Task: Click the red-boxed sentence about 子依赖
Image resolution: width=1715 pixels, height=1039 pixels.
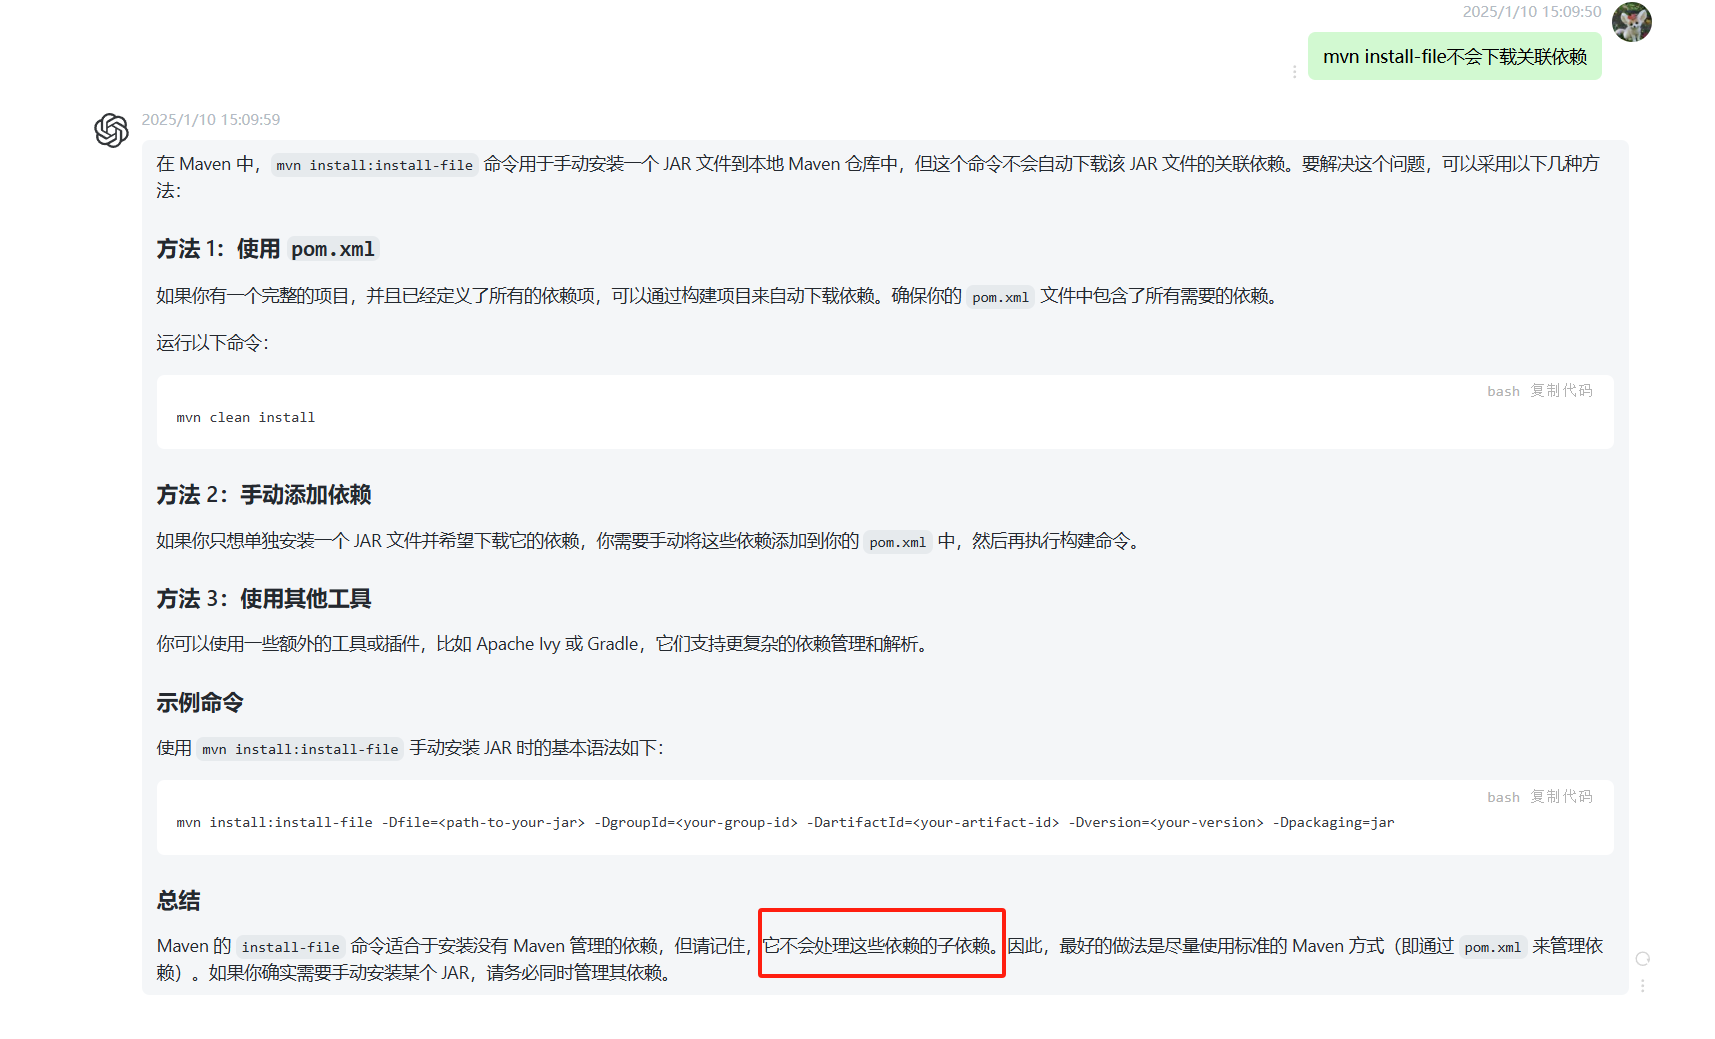Action: pyautogui.click(x=880, y=946)
